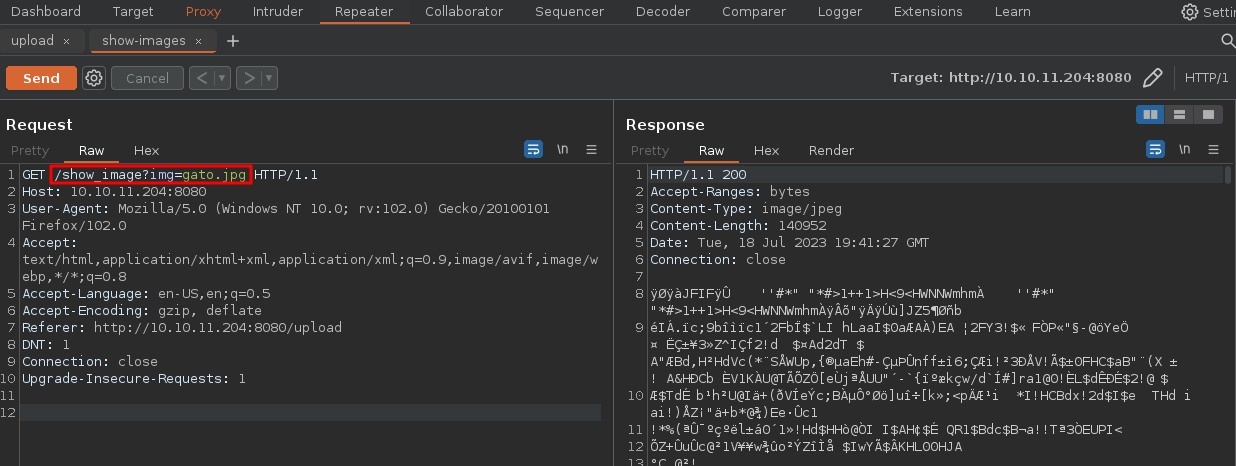Select the upload repeater tab
The height and width of the screenshot is (466, 1236).
(x=33, y=41)
